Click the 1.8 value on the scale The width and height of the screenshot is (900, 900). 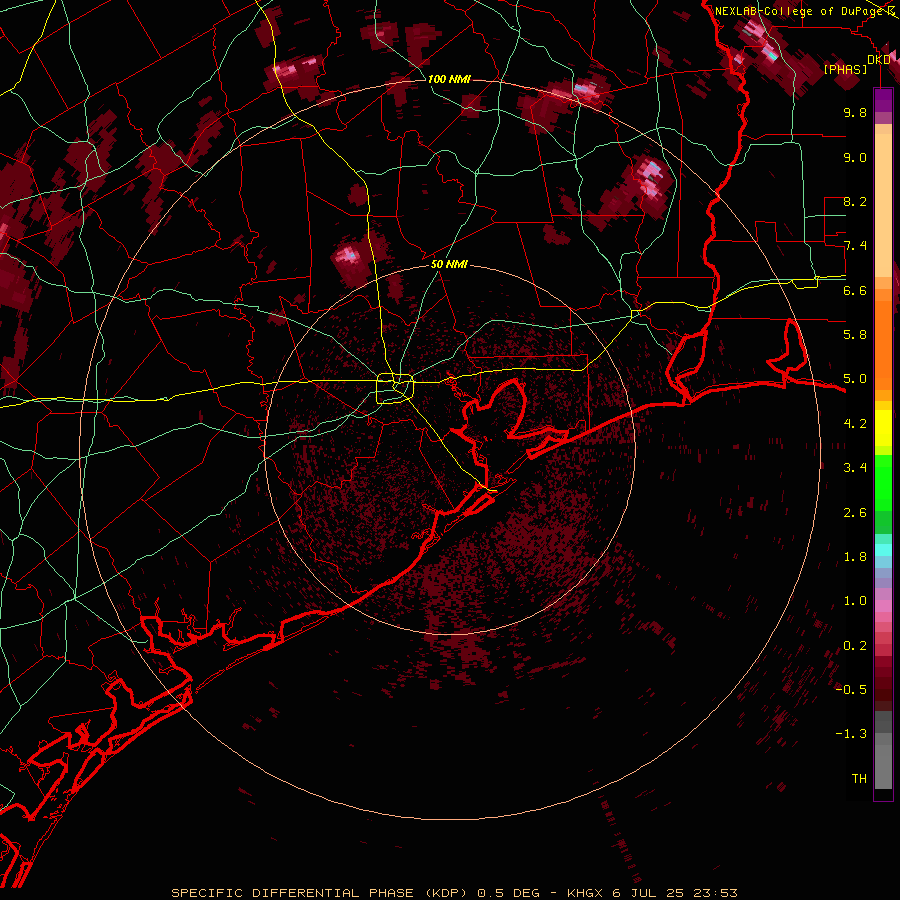[855, 557]
